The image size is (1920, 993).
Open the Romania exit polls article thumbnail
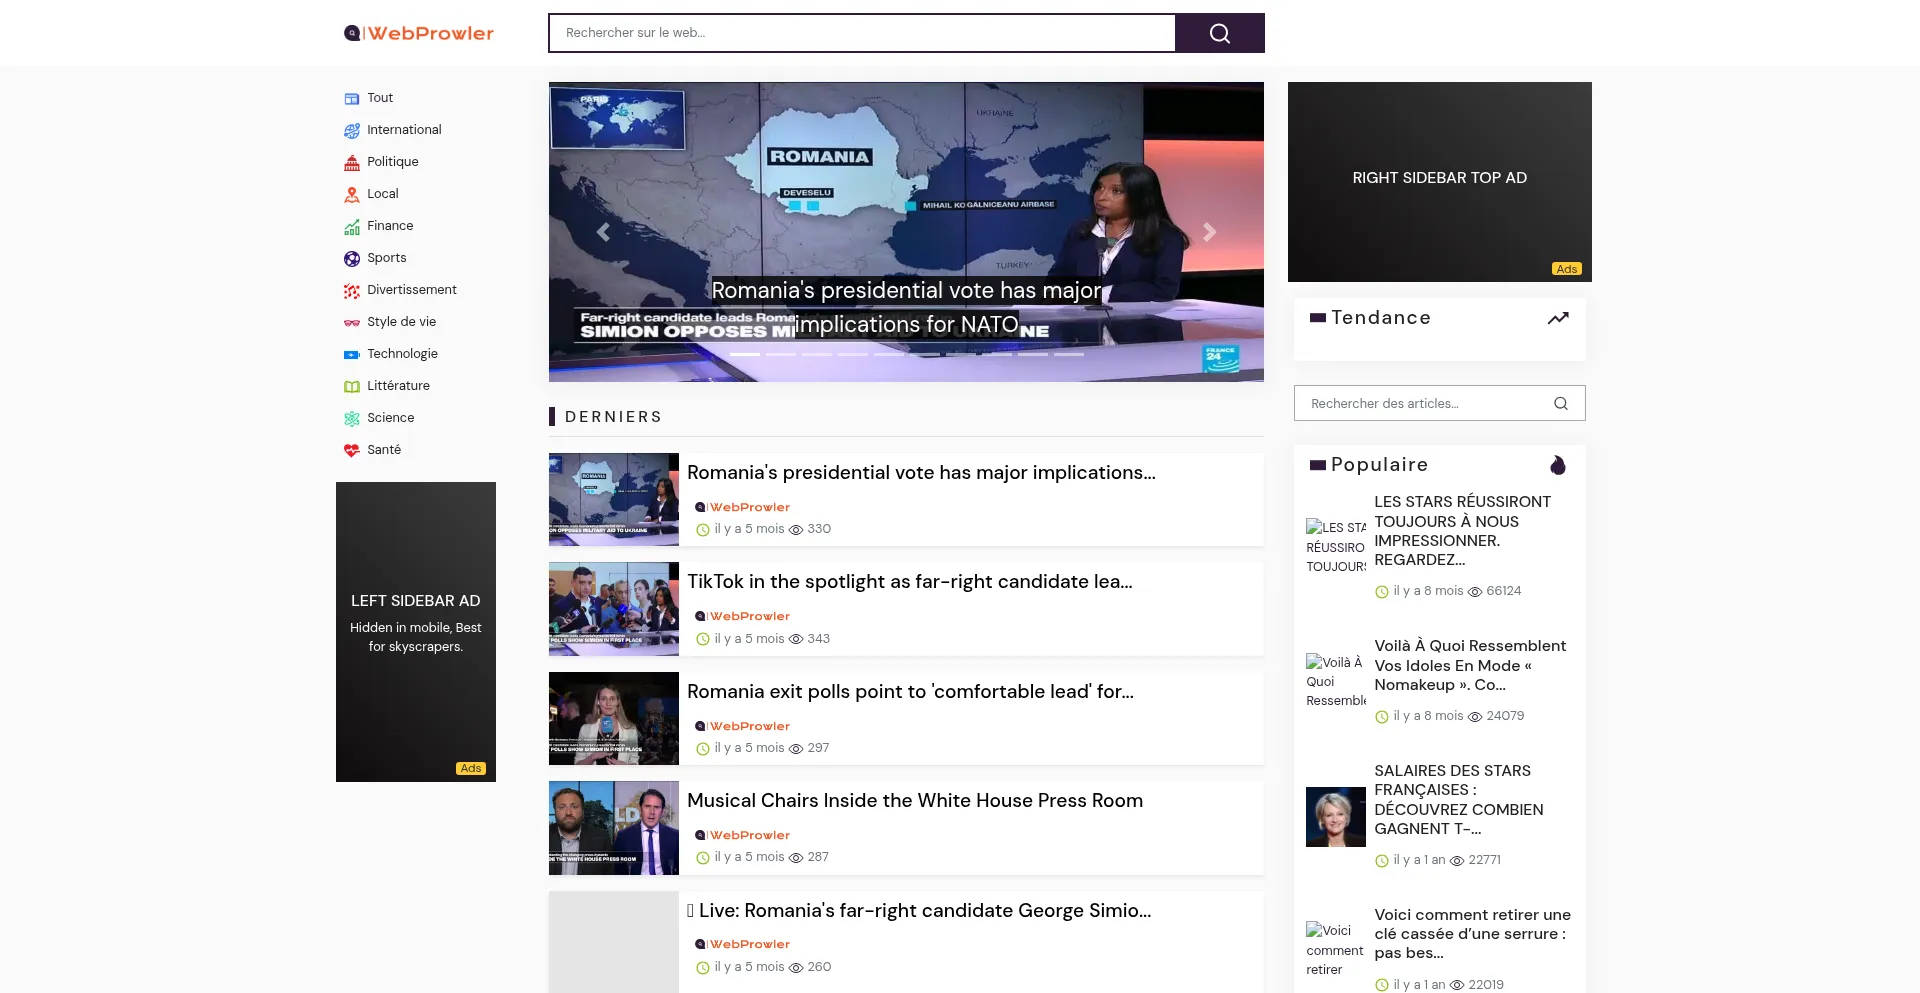point(614,718)
